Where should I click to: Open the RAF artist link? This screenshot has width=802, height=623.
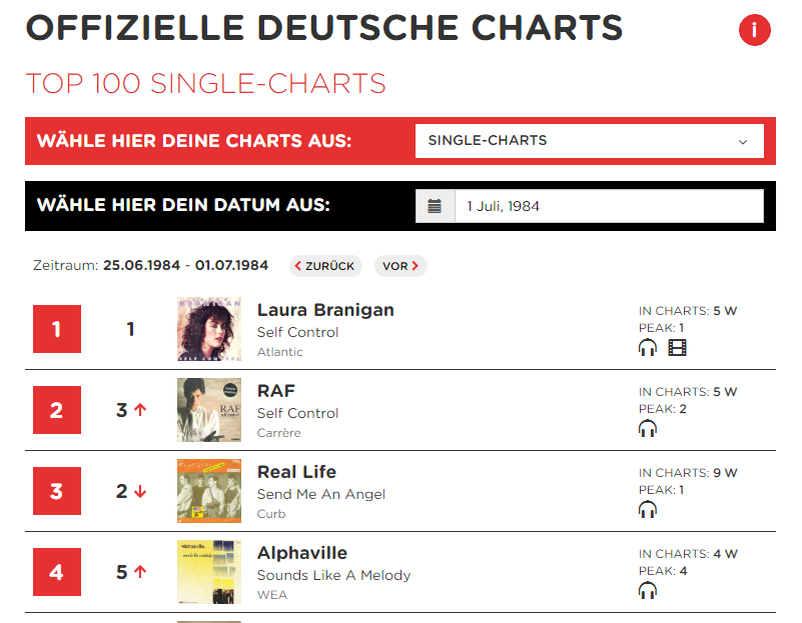pos(276,391)
